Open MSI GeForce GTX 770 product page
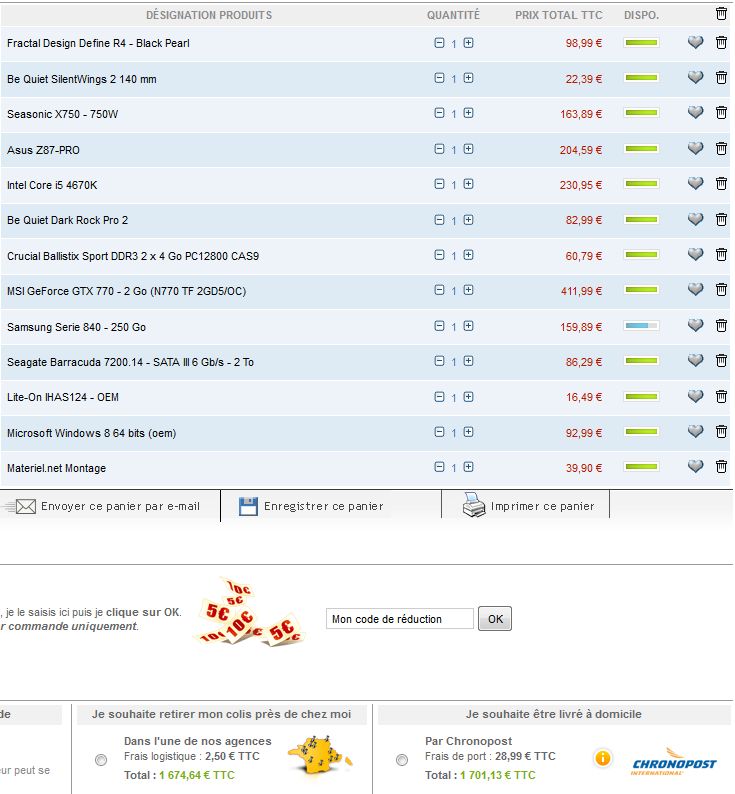Image resolution: width=735 pixels, height=794 pixels. pyautogui.click(x=127, y=291)
